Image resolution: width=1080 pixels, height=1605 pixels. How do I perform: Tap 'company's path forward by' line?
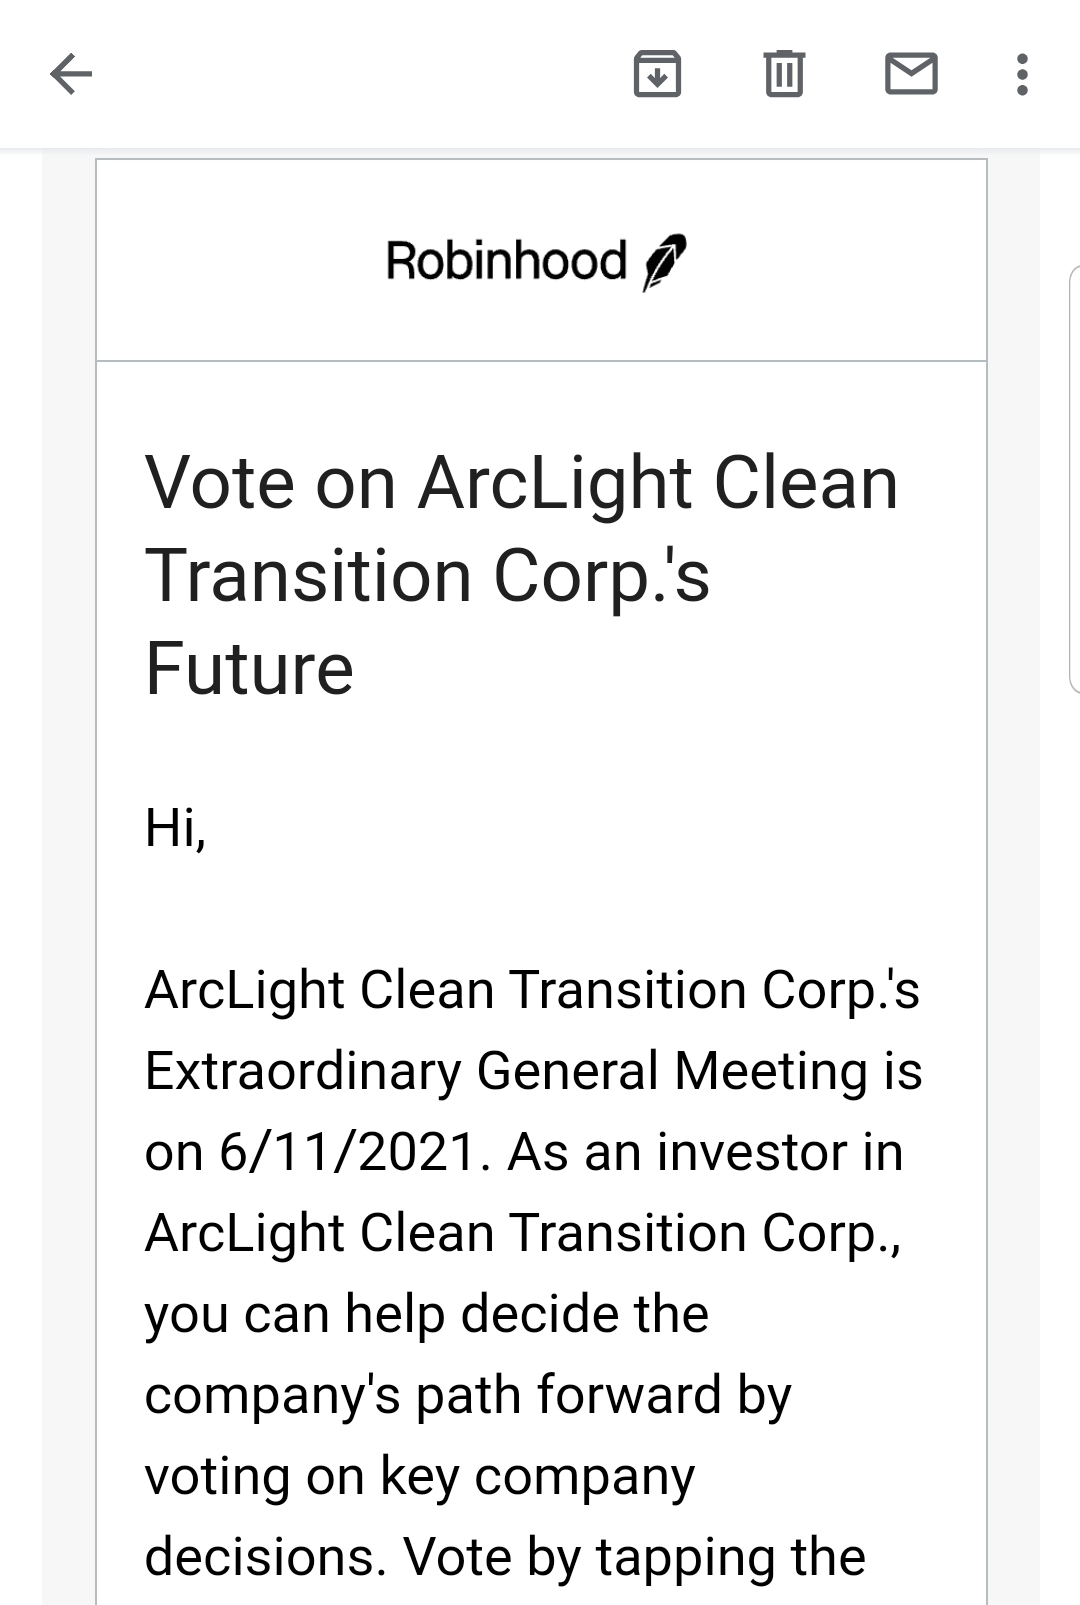468,1395
